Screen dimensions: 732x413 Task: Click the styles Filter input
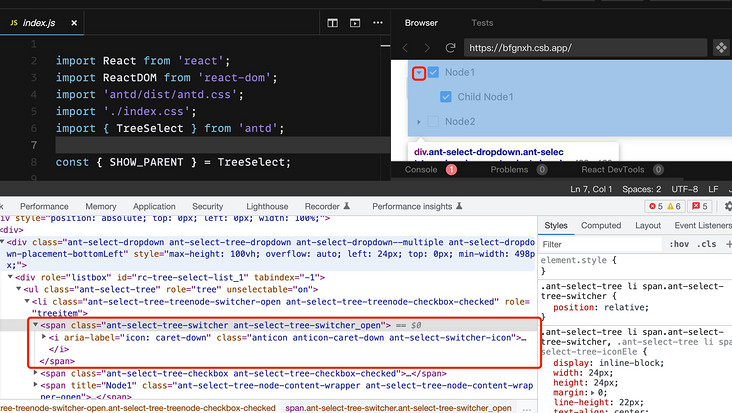[x=601, y=245]
